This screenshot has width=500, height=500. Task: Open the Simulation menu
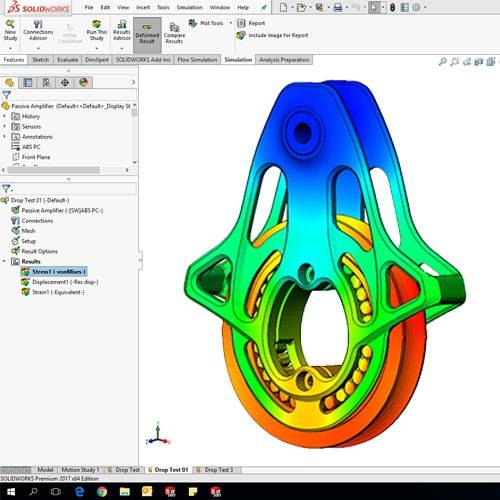(x=189, y=7)
